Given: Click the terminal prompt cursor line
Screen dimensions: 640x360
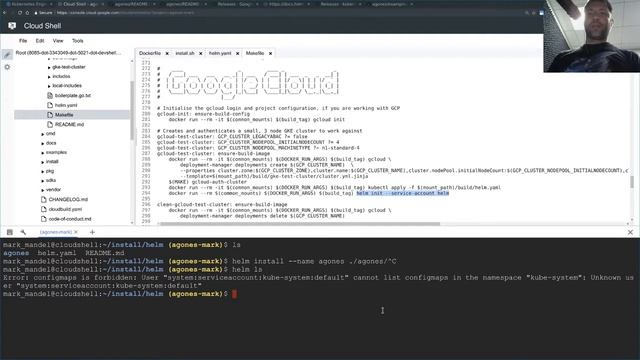Looking at the screenshot, I should pyautogui.click(x=120, y=294).
